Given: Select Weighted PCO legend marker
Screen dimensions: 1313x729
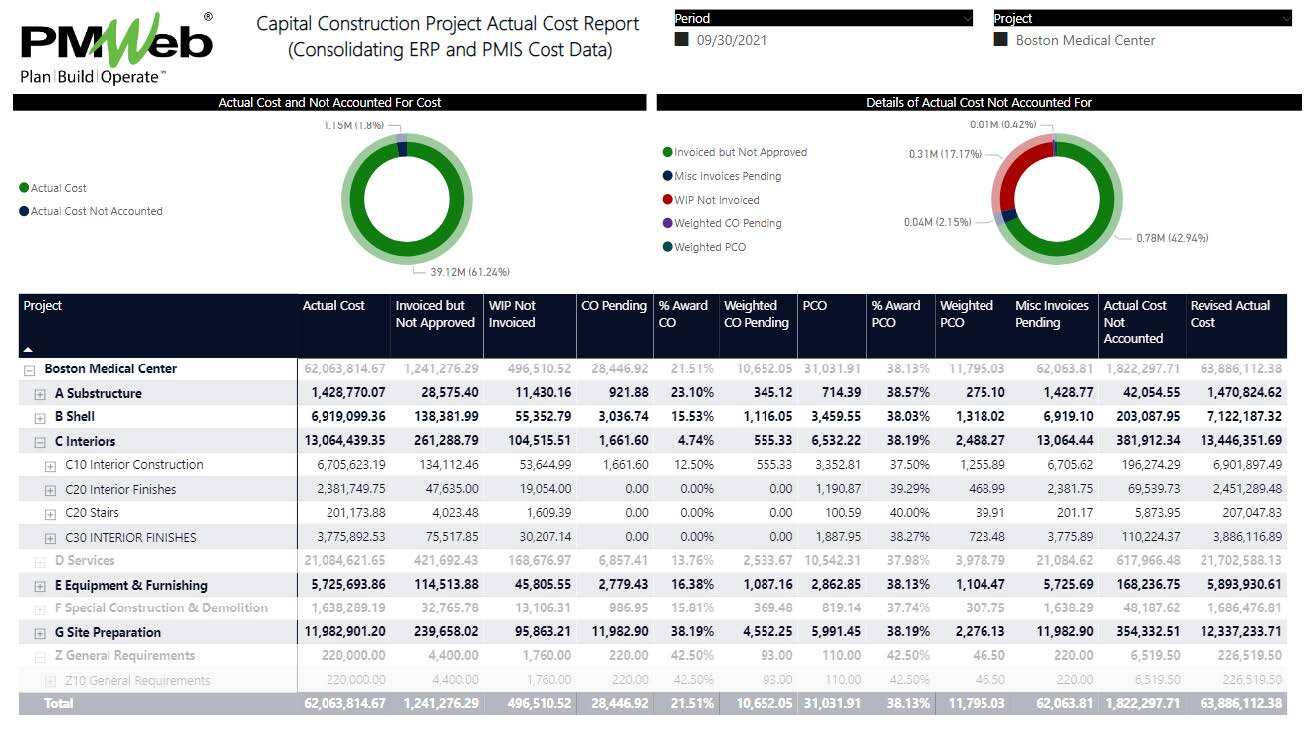Looking at the screenshot, I should coord(667,247).
